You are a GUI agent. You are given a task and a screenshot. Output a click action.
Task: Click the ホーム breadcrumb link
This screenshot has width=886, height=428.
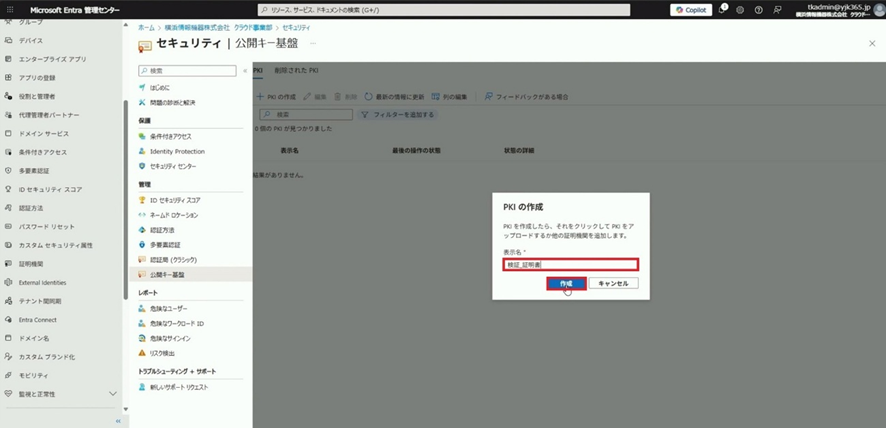[146, 29]
